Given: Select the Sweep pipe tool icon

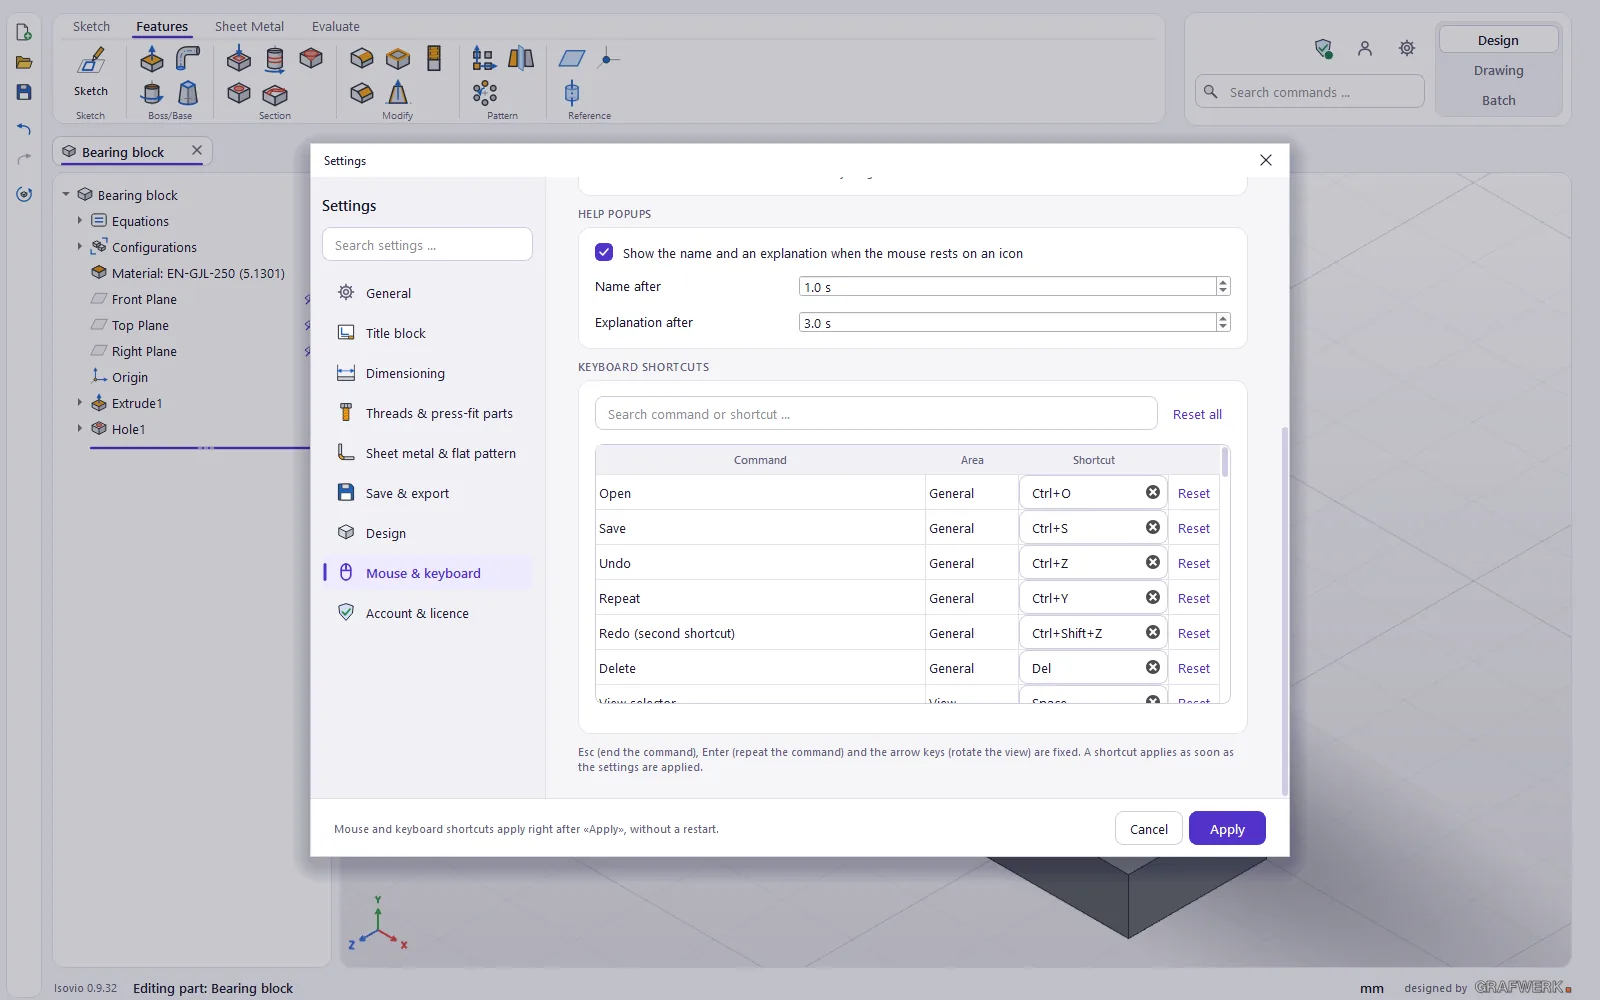Looking at the screenshot, I should tap(188, 59).
